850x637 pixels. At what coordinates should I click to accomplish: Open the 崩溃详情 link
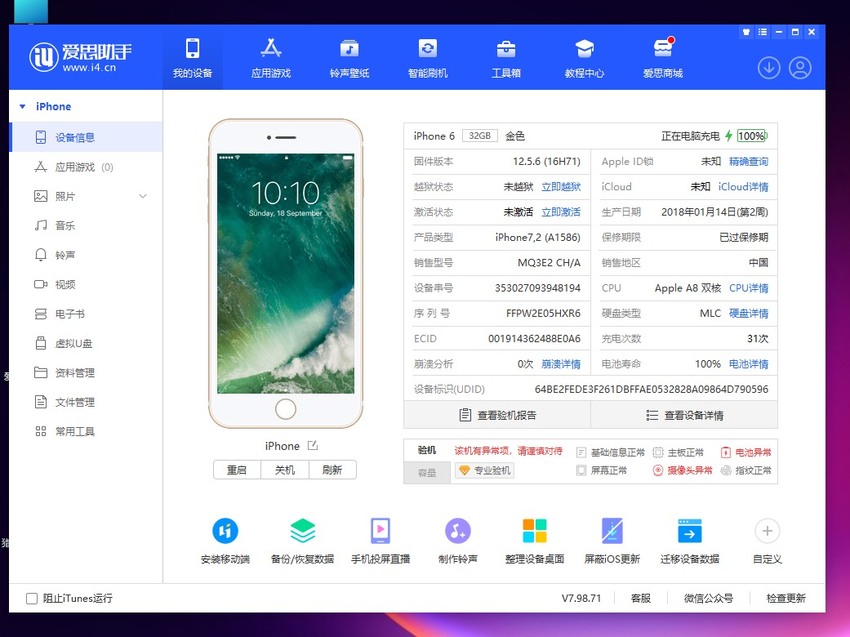pyautogui.click(x=561, y=364)
